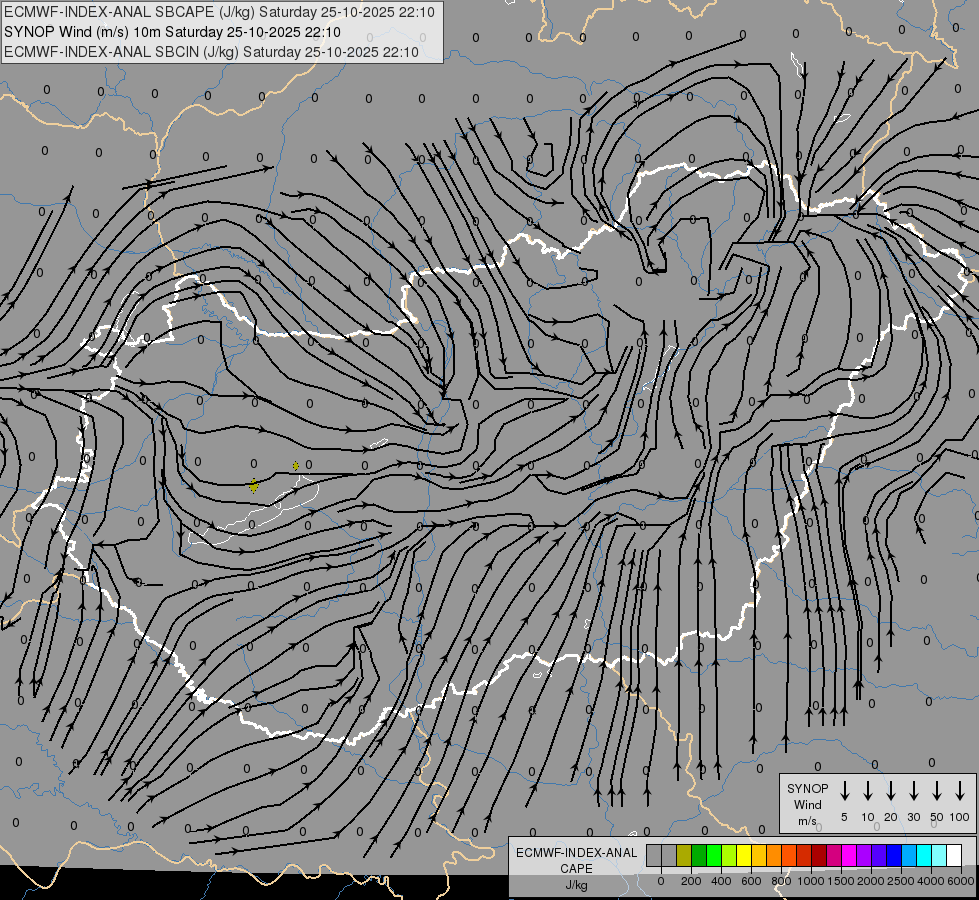This screenshot has height=900, width=979.
Task: Click the '800' tick on CAPE scale
Action: point(781,881)
